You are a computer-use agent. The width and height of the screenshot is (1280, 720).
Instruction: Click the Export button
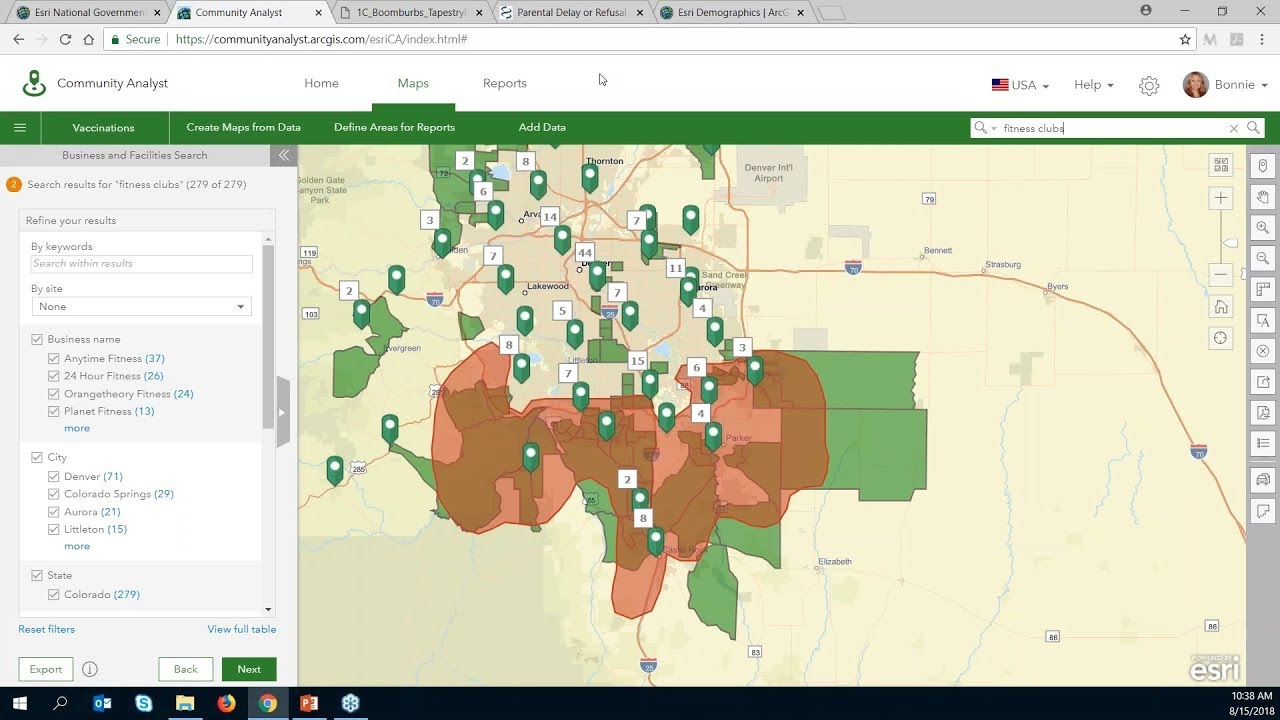(x=46, y=669)
